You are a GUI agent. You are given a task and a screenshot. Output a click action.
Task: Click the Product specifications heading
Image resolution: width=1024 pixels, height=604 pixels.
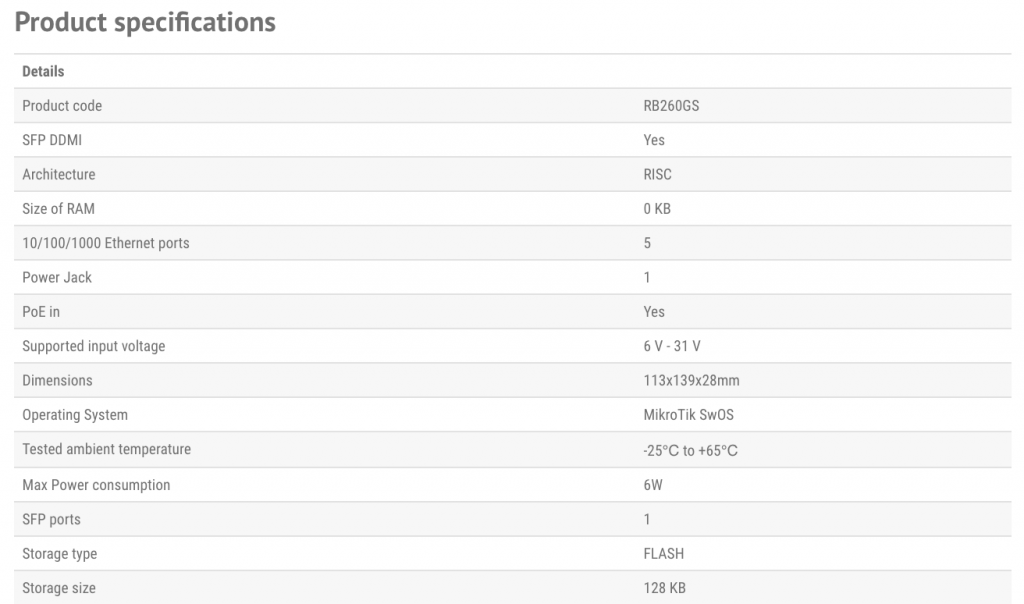point(146,22)
